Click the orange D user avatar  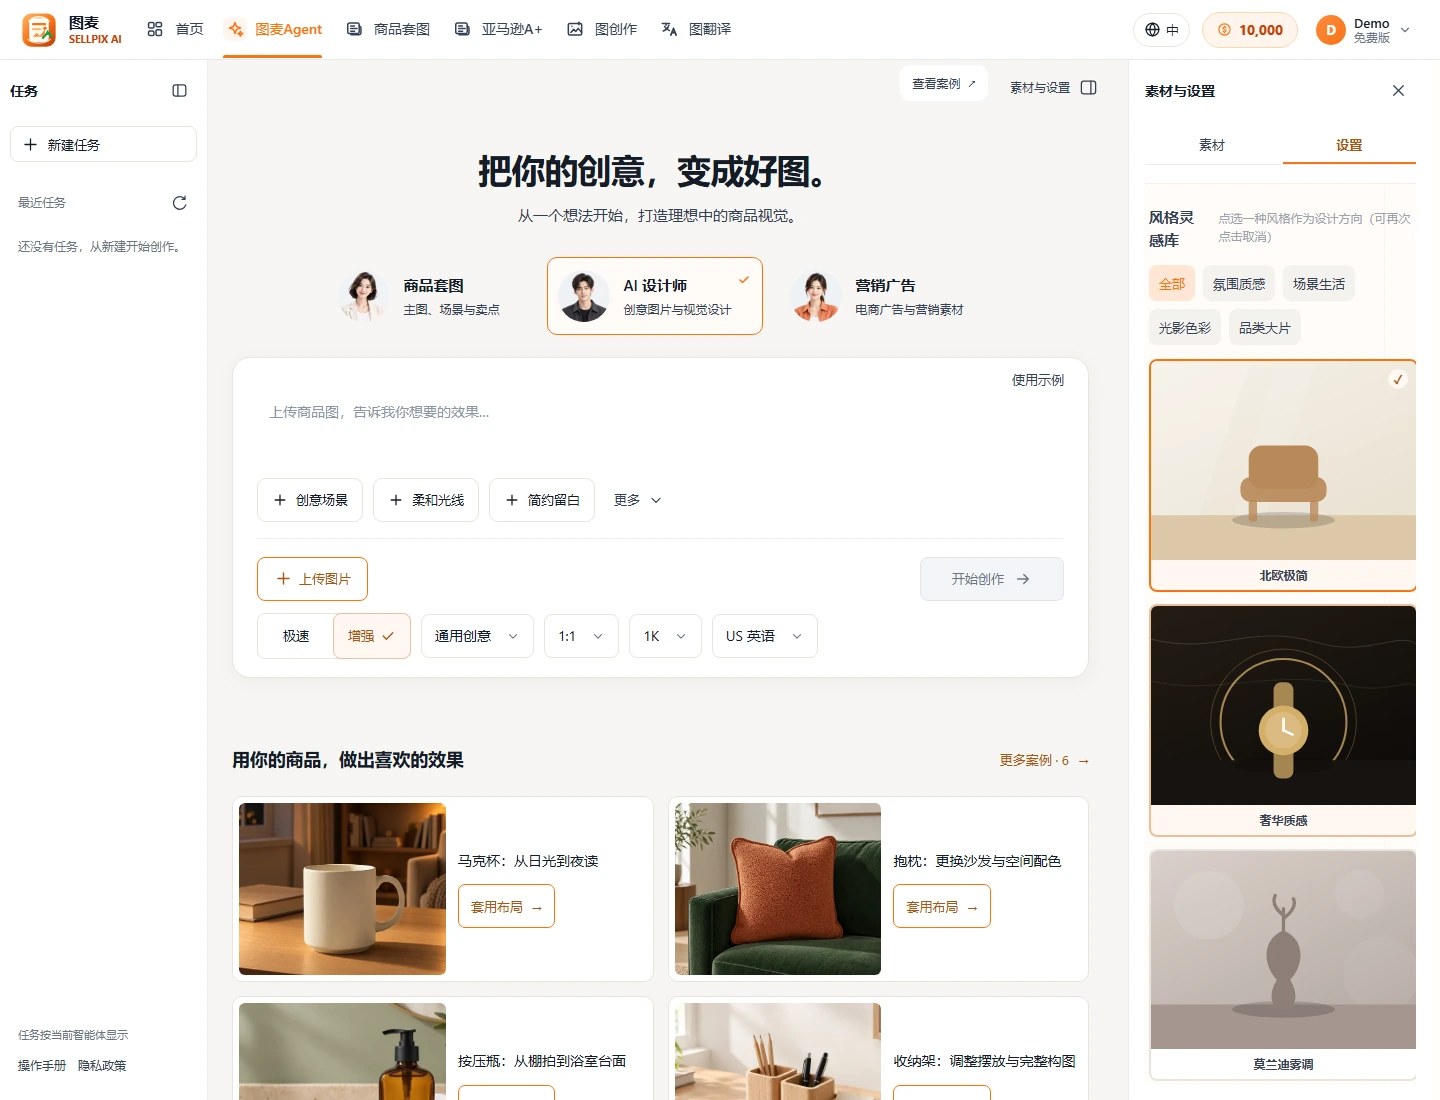[x=1331, y=30]
